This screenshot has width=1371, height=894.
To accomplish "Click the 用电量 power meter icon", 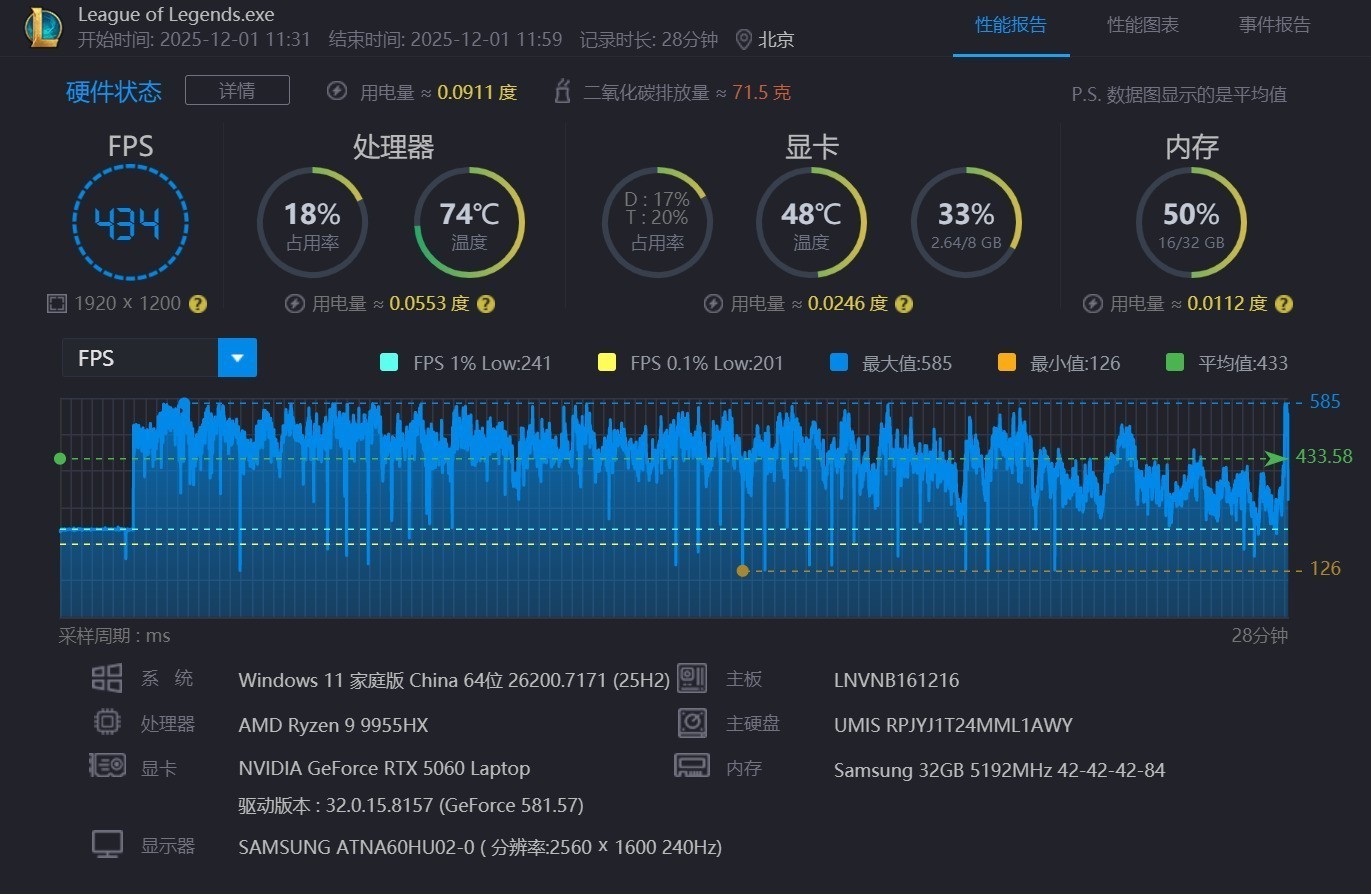I will (337, 91).
